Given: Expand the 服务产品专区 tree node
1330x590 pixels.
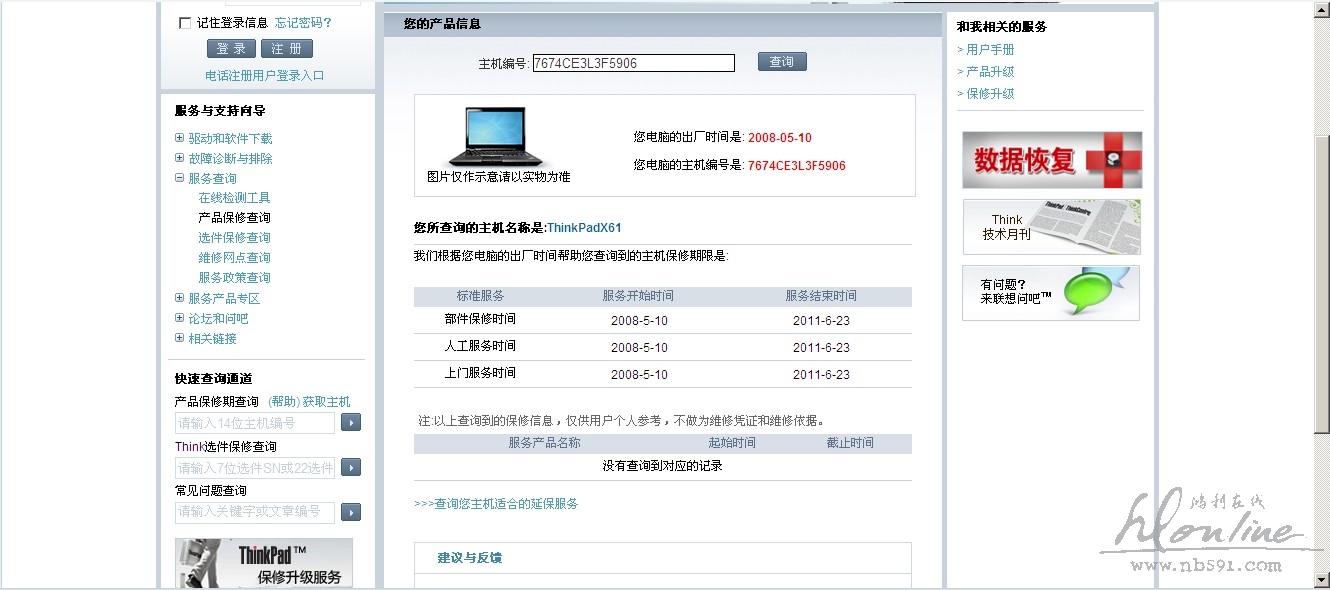Looking at the screenshot, I should coord(180,298).
